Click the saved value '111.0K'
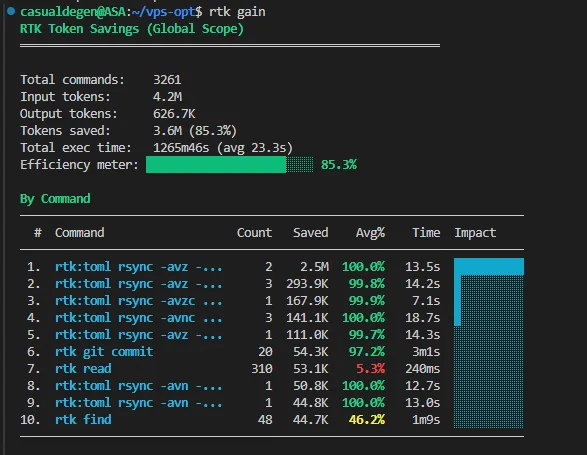This screenshot has height=455, width=587. pyautogui.click(x=307, y=334)
